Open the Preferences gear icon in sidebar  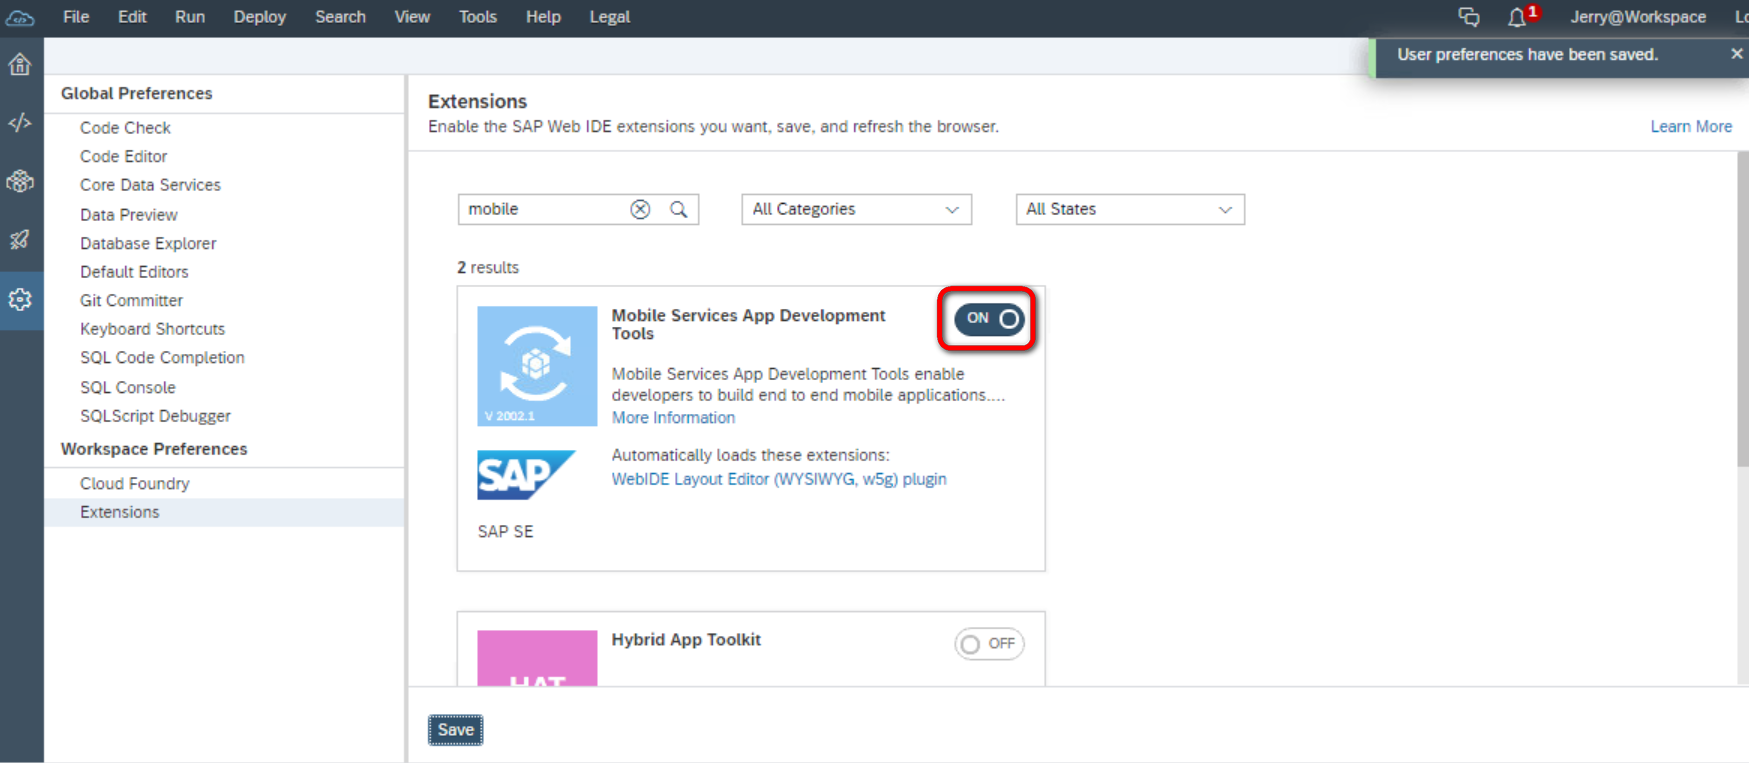20,299
